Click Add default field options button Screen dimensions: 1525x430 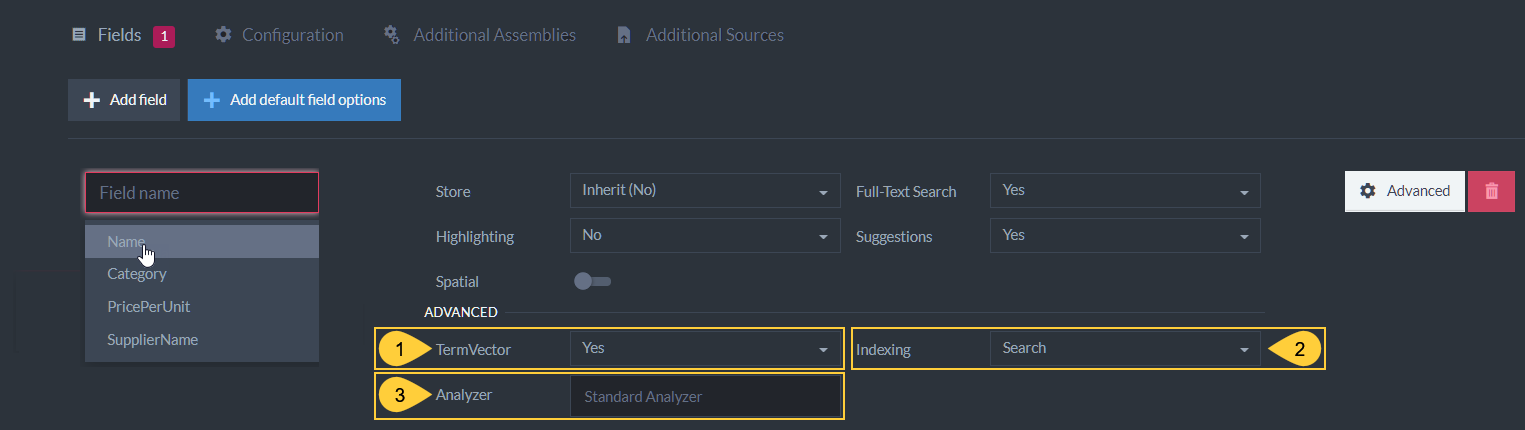294,100
